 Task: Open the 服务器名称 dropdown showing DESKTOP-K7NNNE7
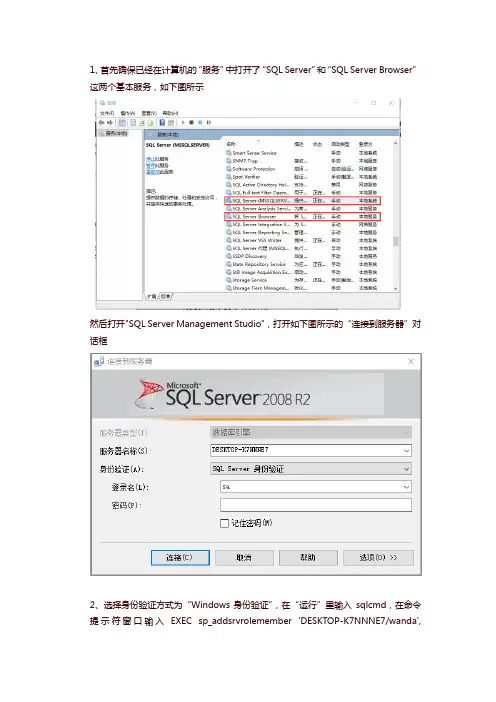[x=311, y=450]
